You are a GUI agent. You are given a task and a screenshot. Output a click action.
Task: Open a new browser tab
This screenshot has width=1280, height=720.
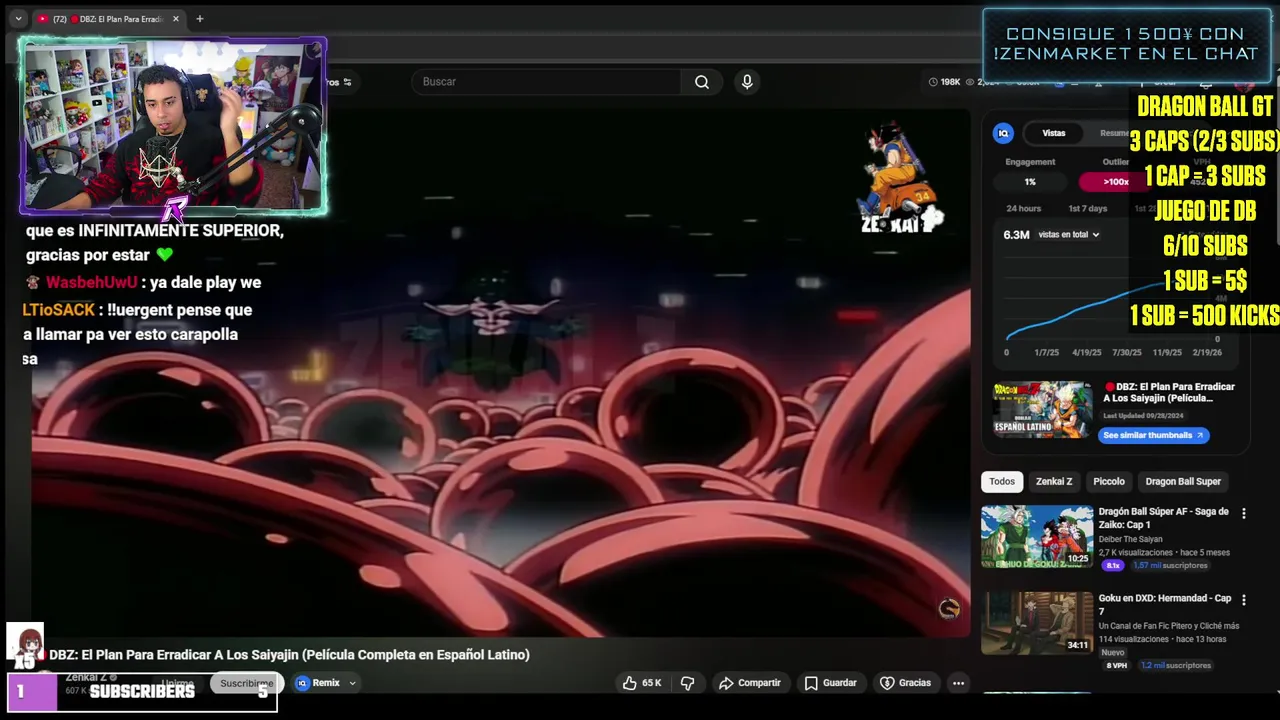pos(199,19)
